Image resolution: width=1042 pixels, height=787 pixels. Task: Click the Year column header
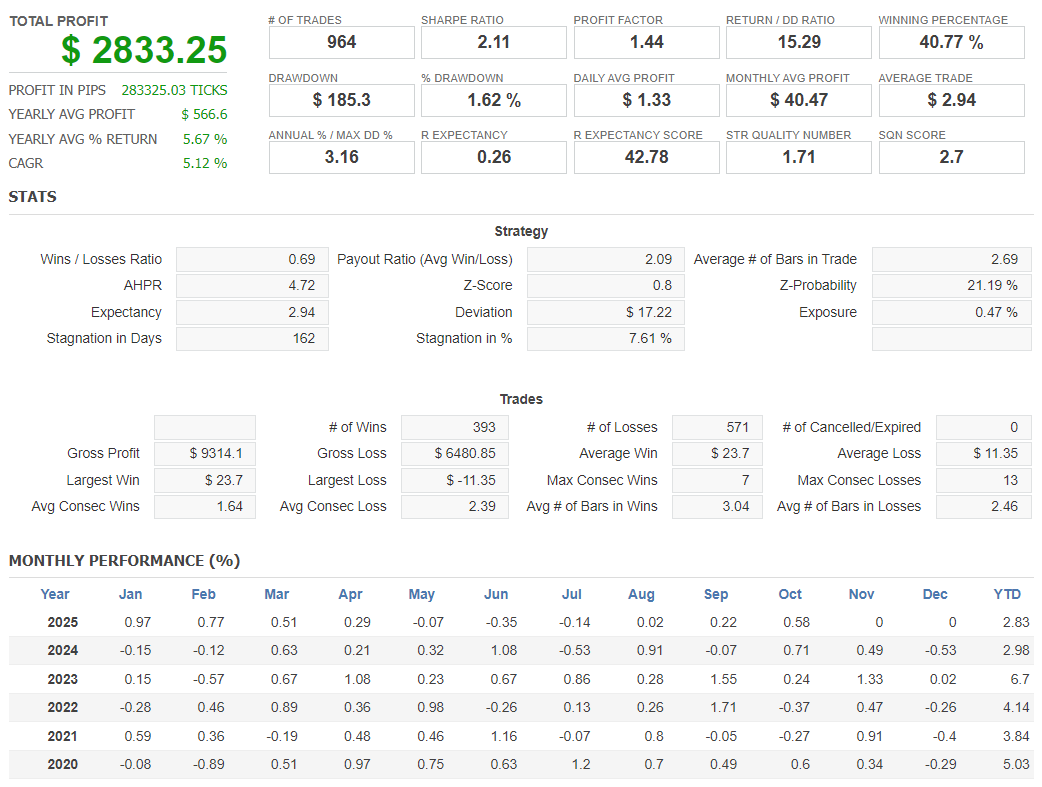click(55, 594)
